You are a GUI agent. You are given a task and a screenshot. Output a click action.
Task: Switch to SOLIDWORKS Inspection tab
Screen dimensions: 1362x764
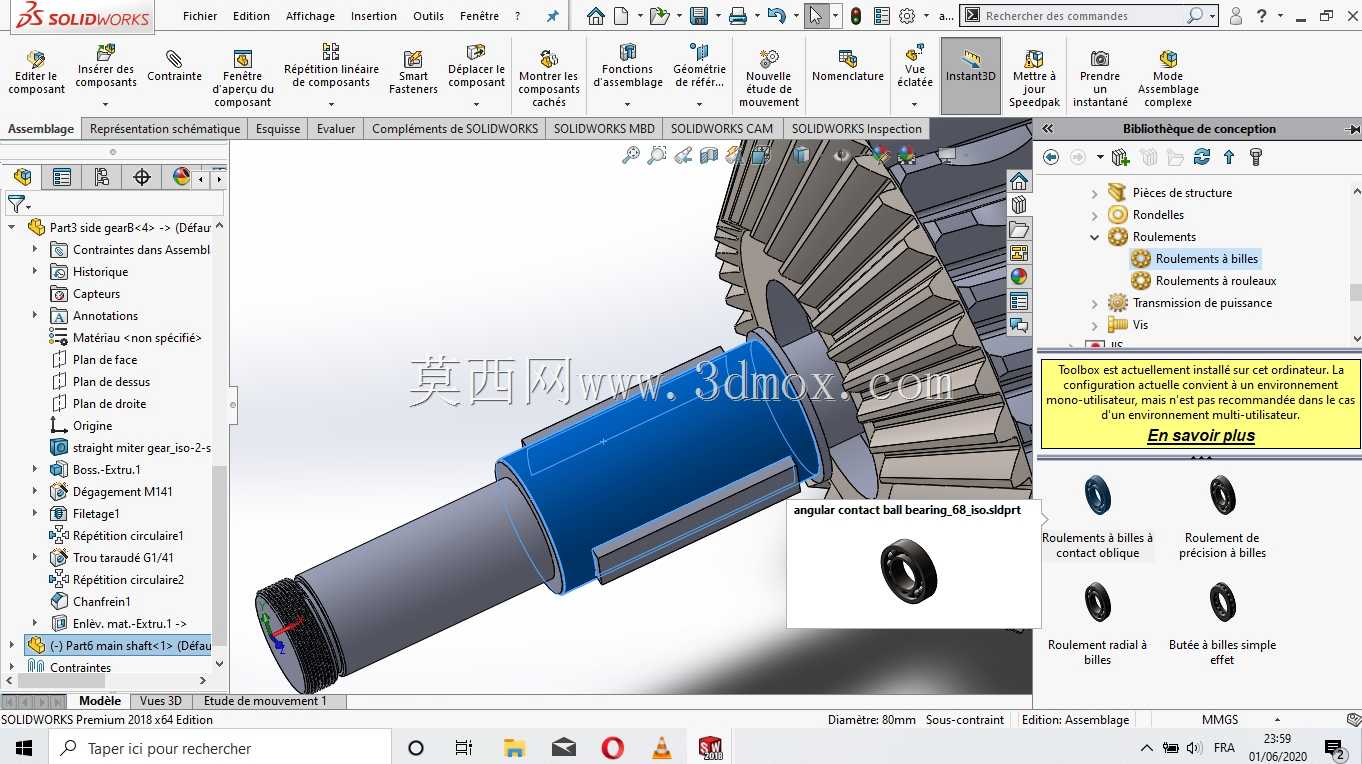point(856,128)
